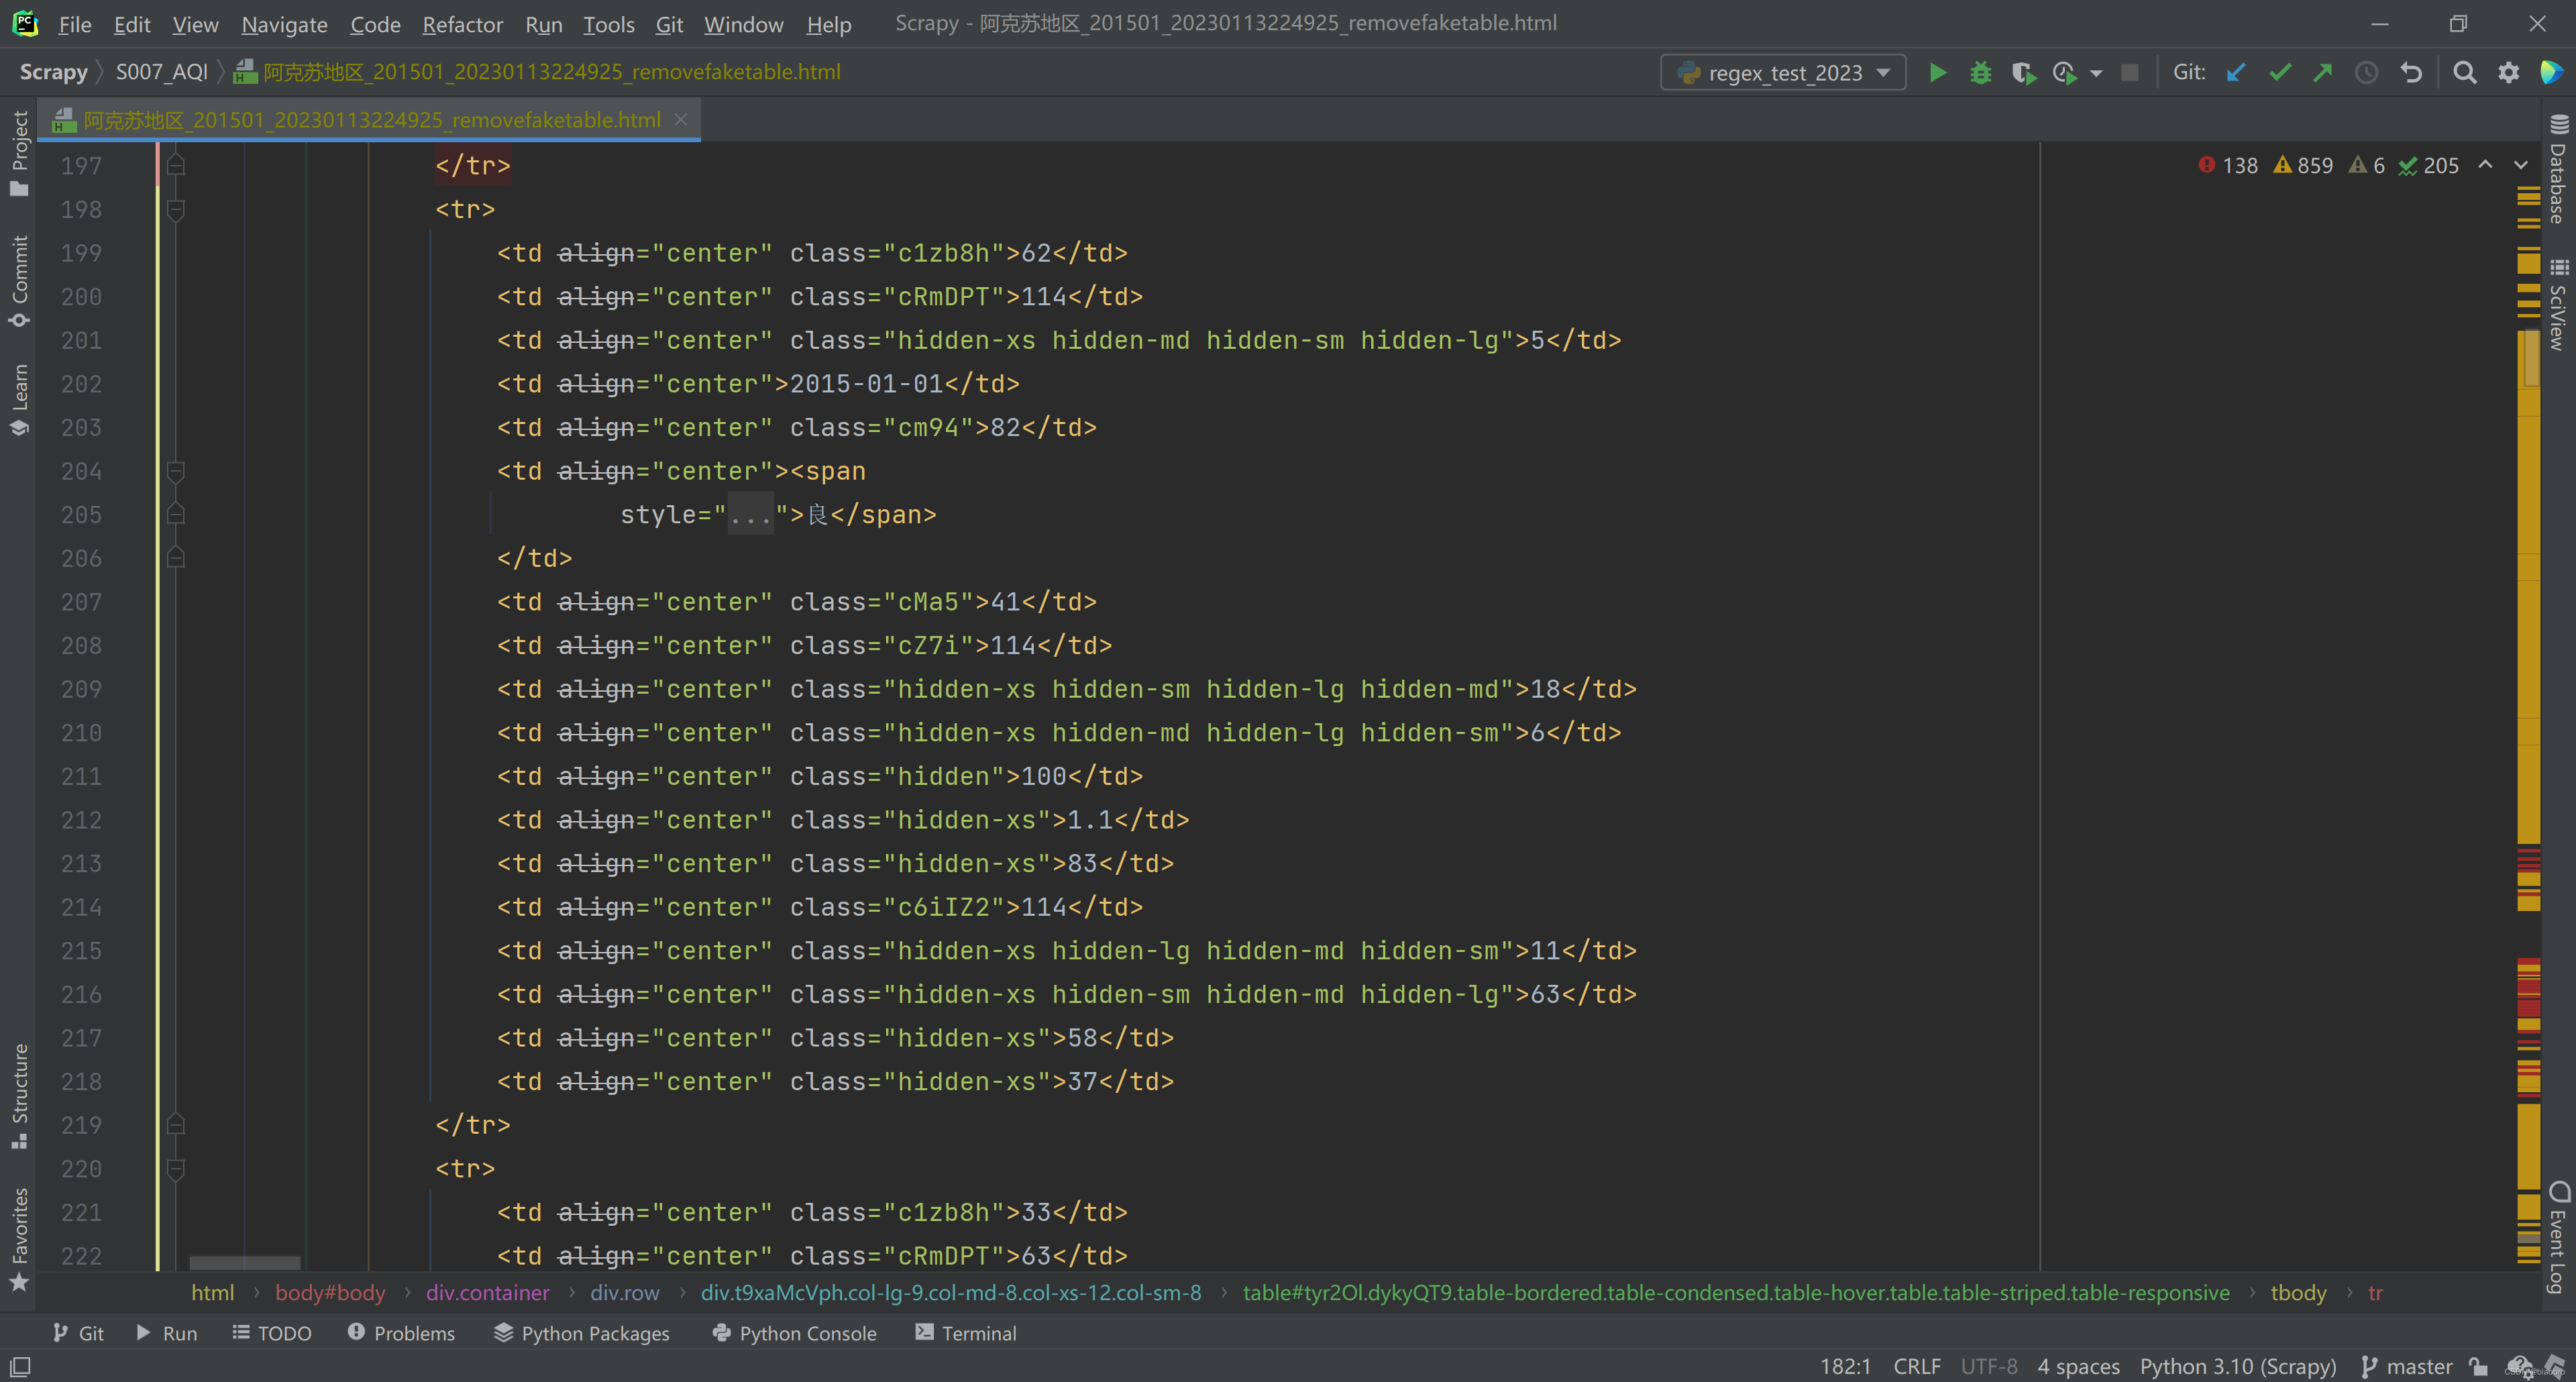Click Git push arrow icon

pos(2322,72)
